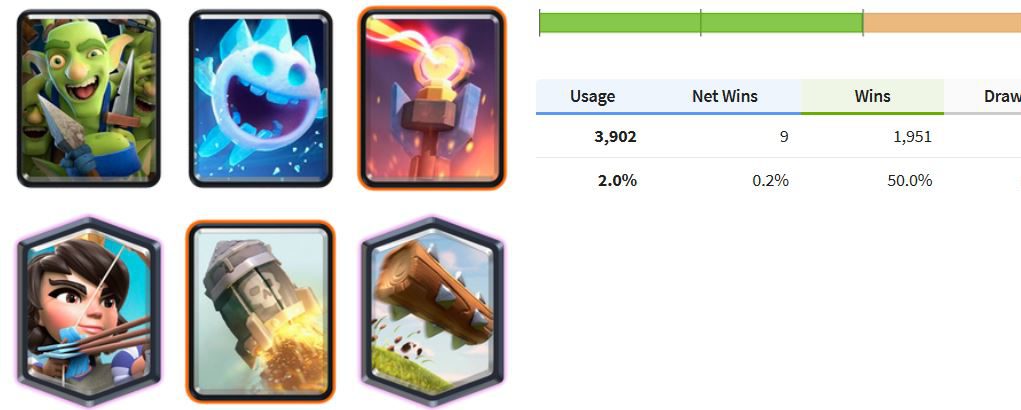
Task: Open the Rocket card
Action: [x=260, y=312]
